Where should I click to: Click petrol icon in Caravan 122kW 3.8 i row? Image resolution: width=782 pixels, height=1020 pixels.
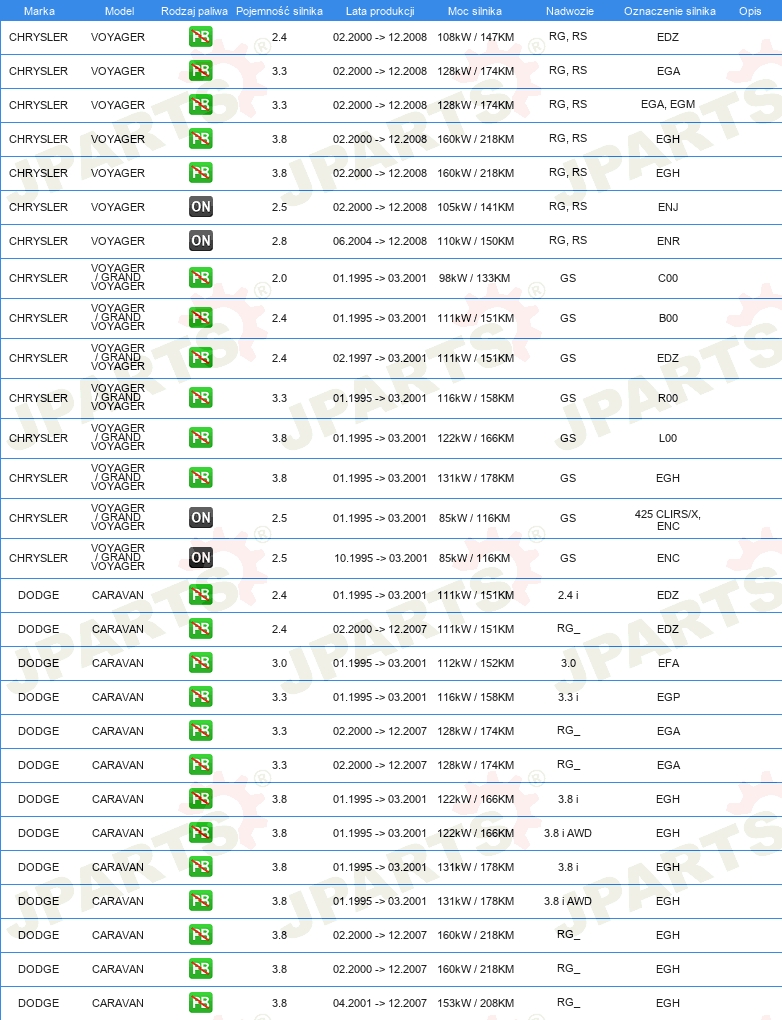200,799
